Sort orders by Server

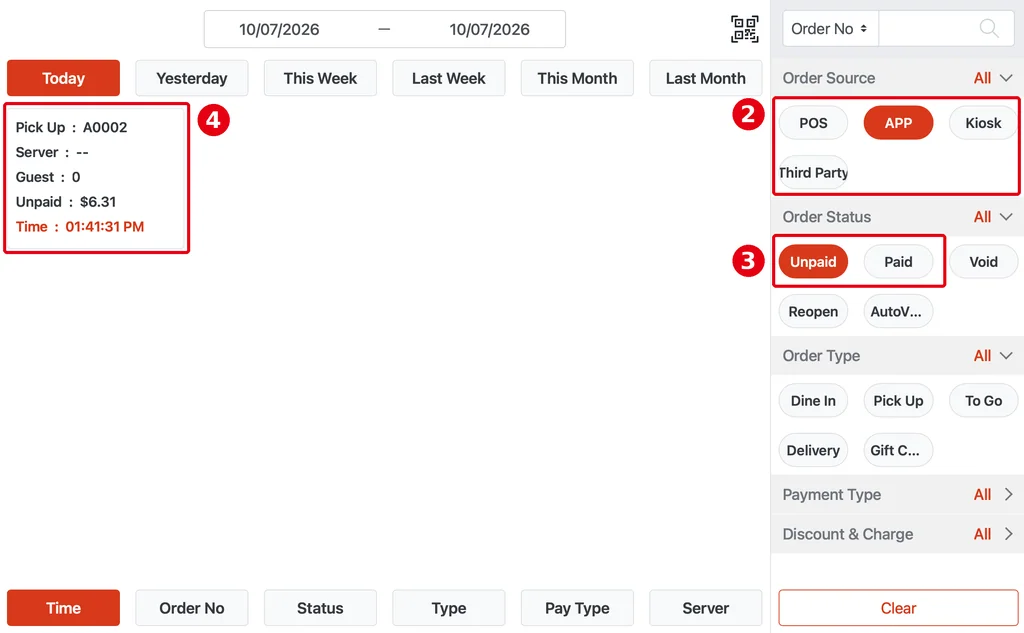pyautogui.click(x=705, y=608)
